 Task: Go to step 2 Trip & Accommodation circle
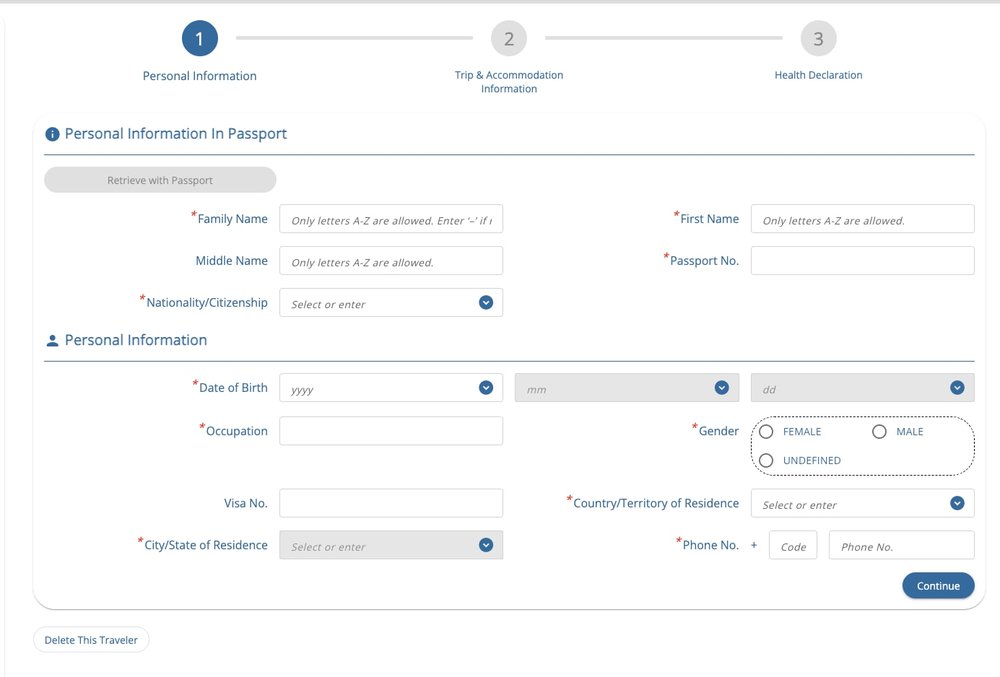(508, 39)
